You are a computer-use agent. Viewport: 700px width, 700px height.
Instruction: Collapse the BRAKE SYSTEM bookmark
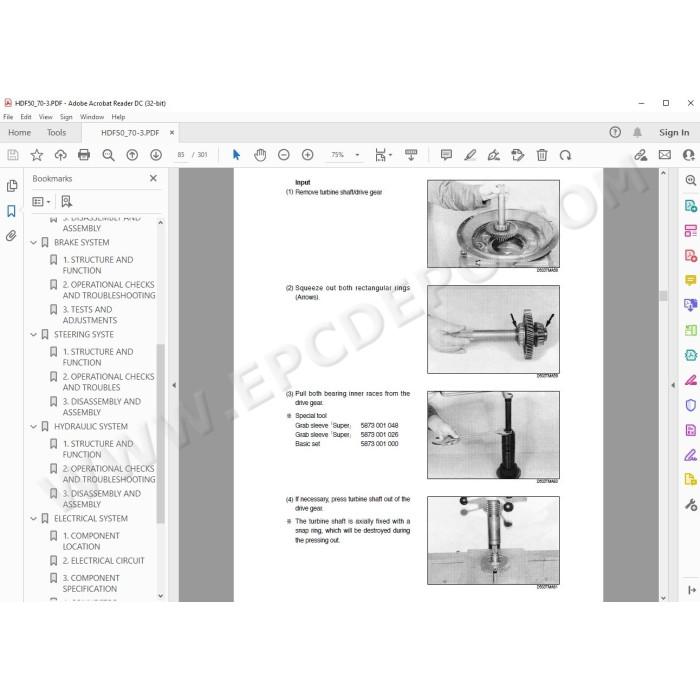point(33,242)
